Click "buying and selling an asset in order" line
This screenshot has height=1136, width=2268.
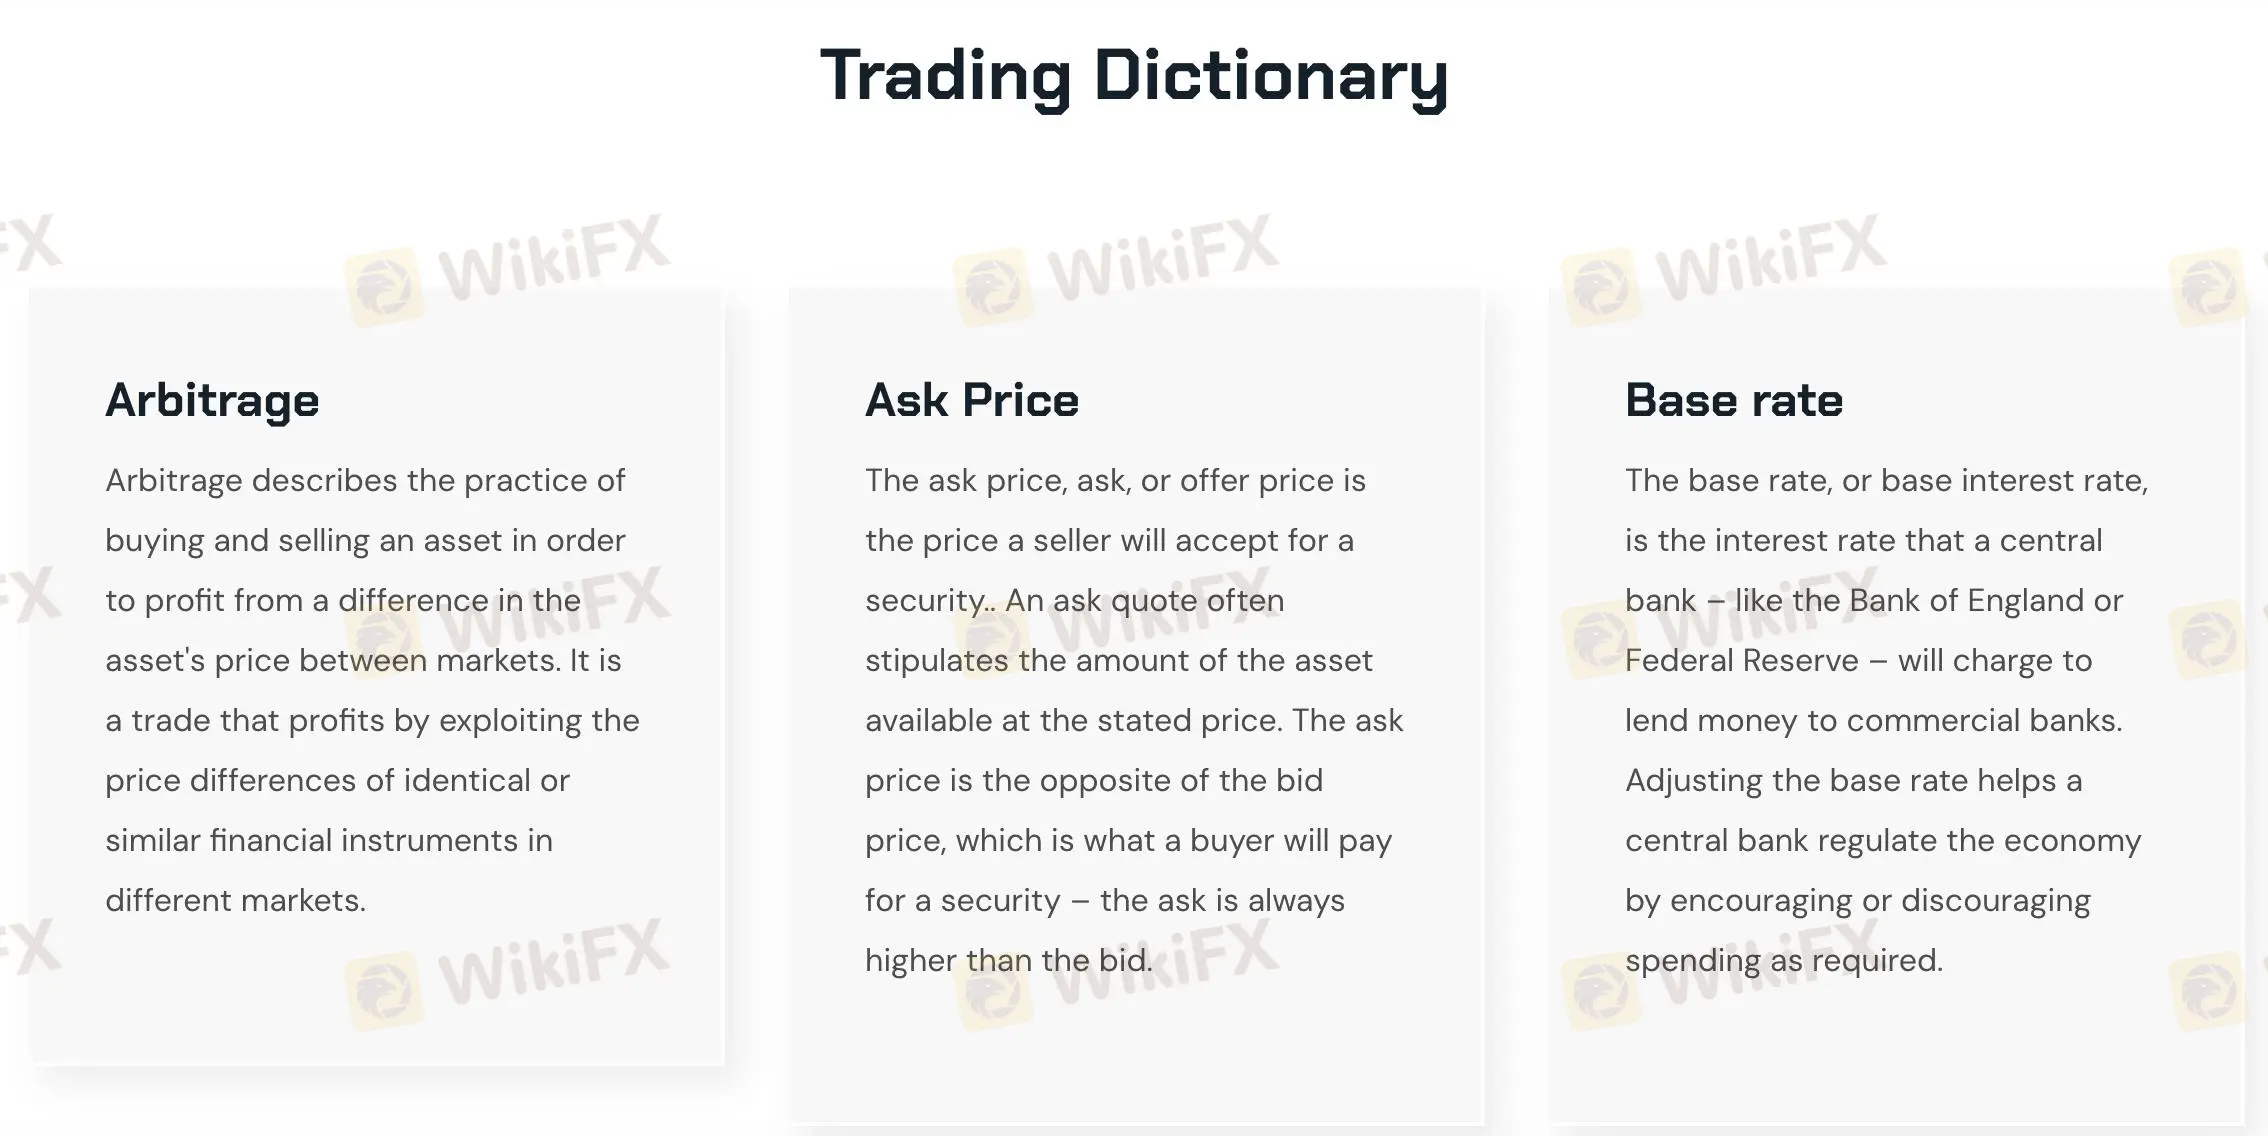(x=365, y=540)
